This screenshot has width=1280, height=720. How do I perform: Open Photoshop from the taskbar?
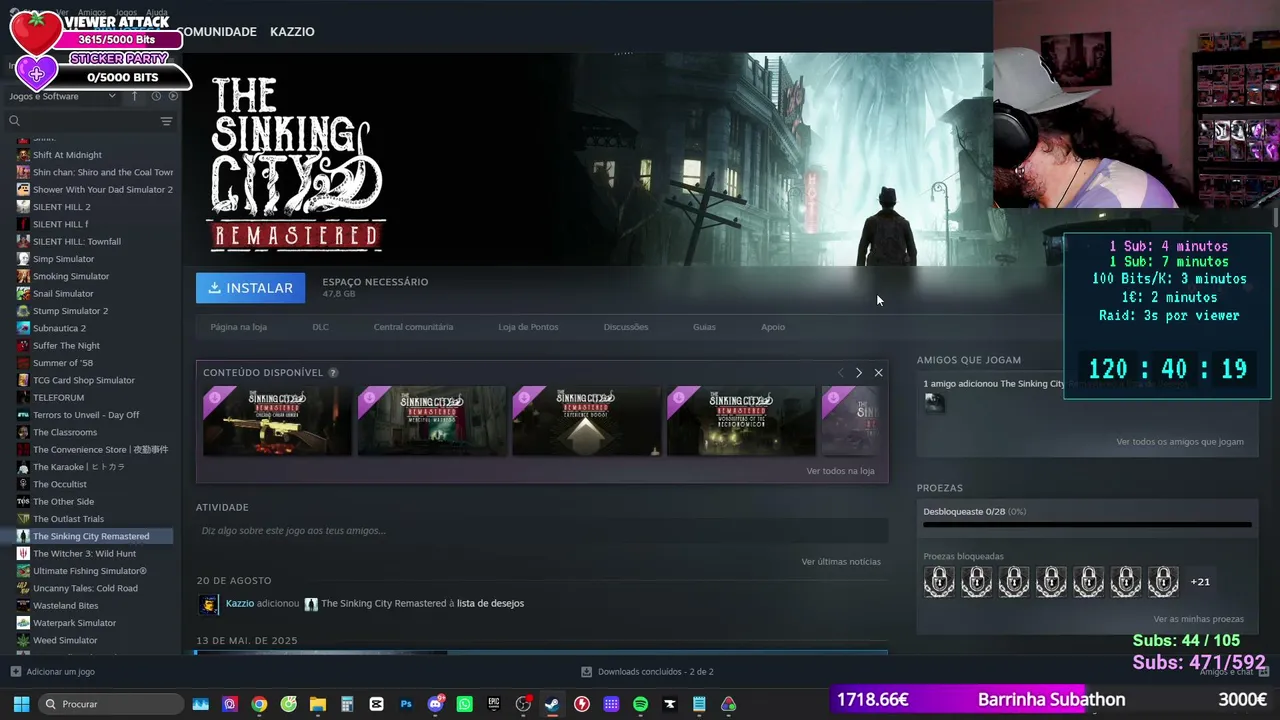[x=406, y=704]
